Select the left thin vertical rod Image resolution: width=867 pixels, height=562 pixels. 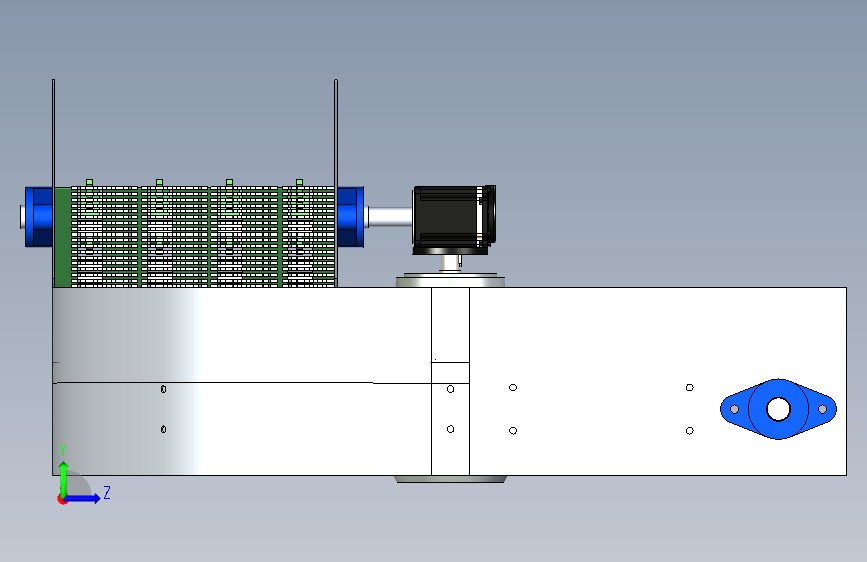(54, 183)
